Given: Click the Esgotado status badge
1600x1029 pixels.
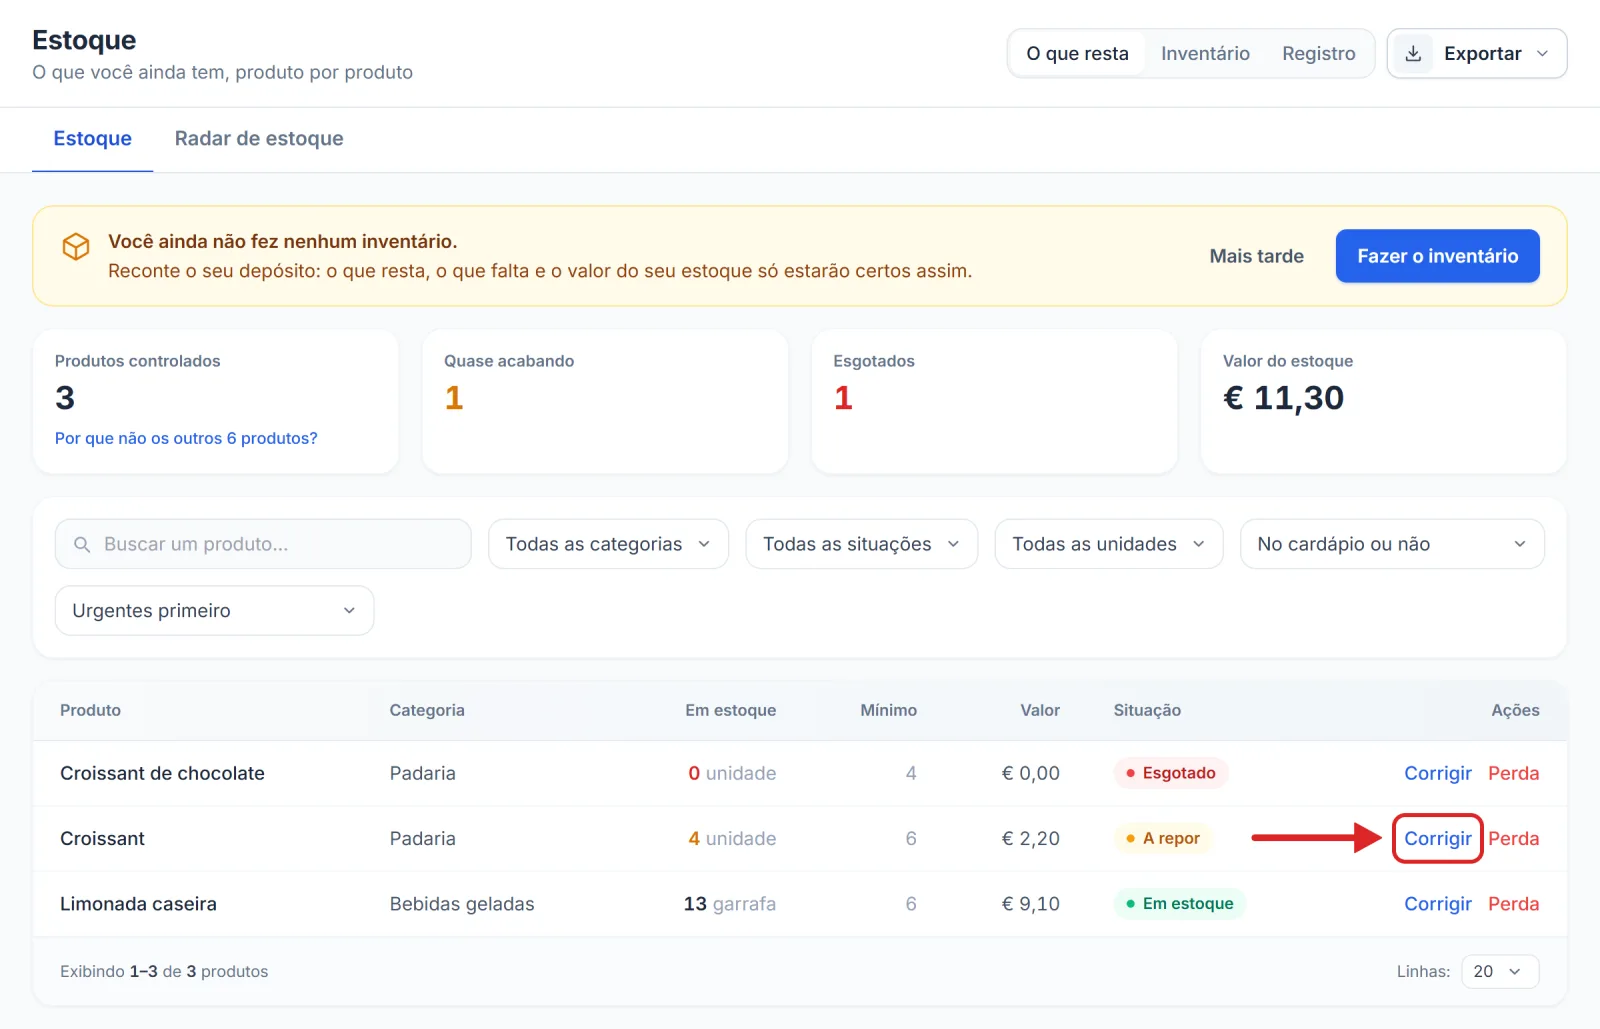Looking at the screenshot, I should click(1170, 774).
